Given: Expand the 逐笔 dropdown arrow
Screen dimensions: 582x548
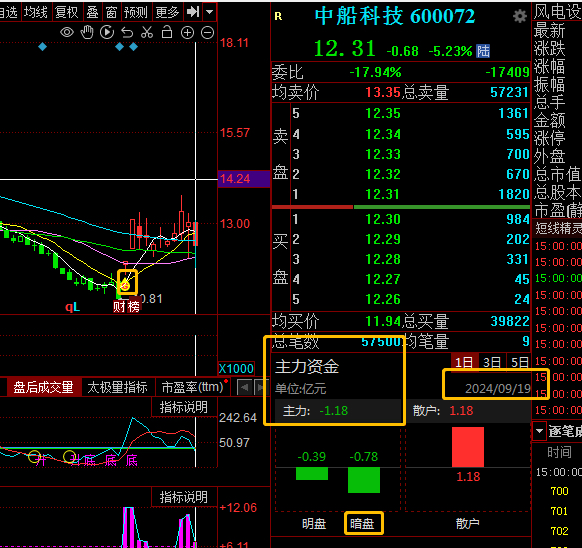Looking at the screenshot, I should (x=539, y=431).
